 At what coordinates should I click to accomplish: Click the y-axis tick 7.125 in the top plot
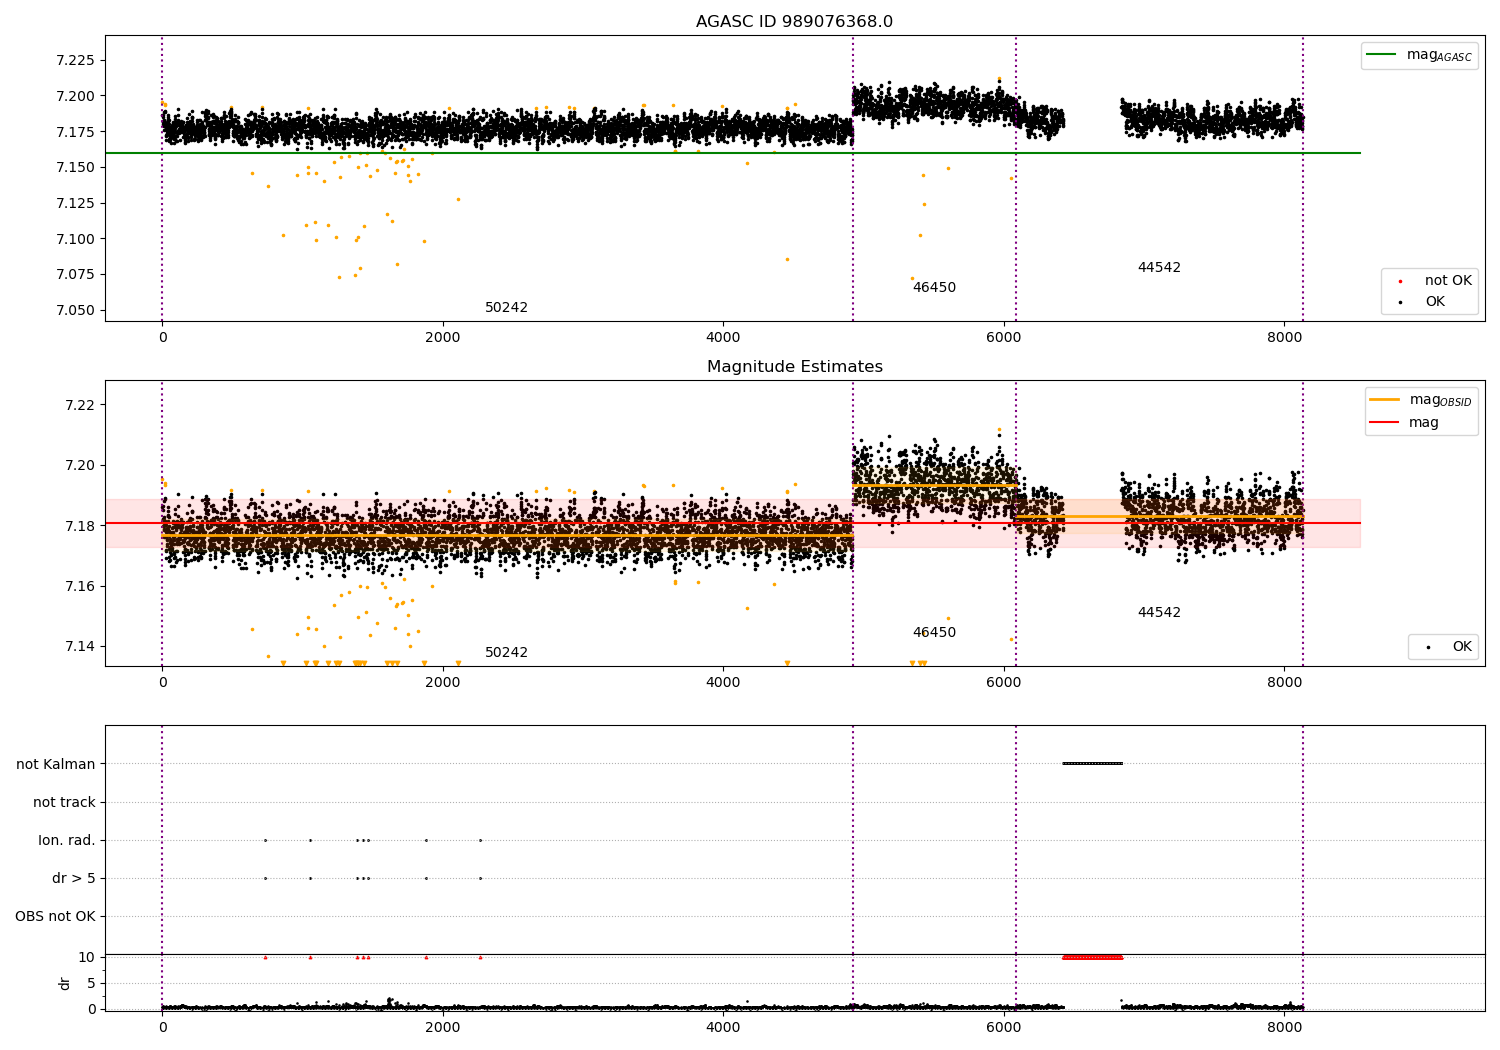[x=76, y=203]
